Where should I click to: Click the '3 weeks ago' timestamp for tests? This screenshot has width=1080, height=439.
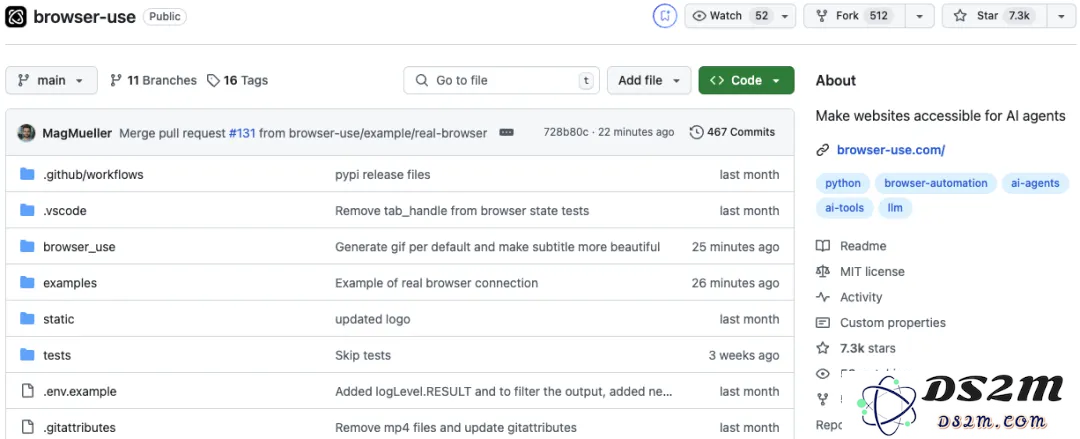click(x=744, y=356)
